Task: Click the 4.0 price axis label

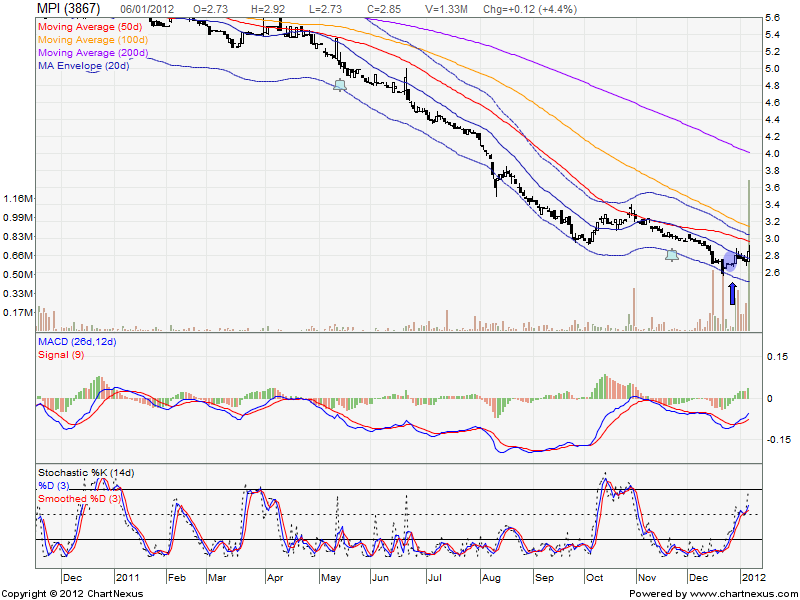Action: tap(773, 154)
